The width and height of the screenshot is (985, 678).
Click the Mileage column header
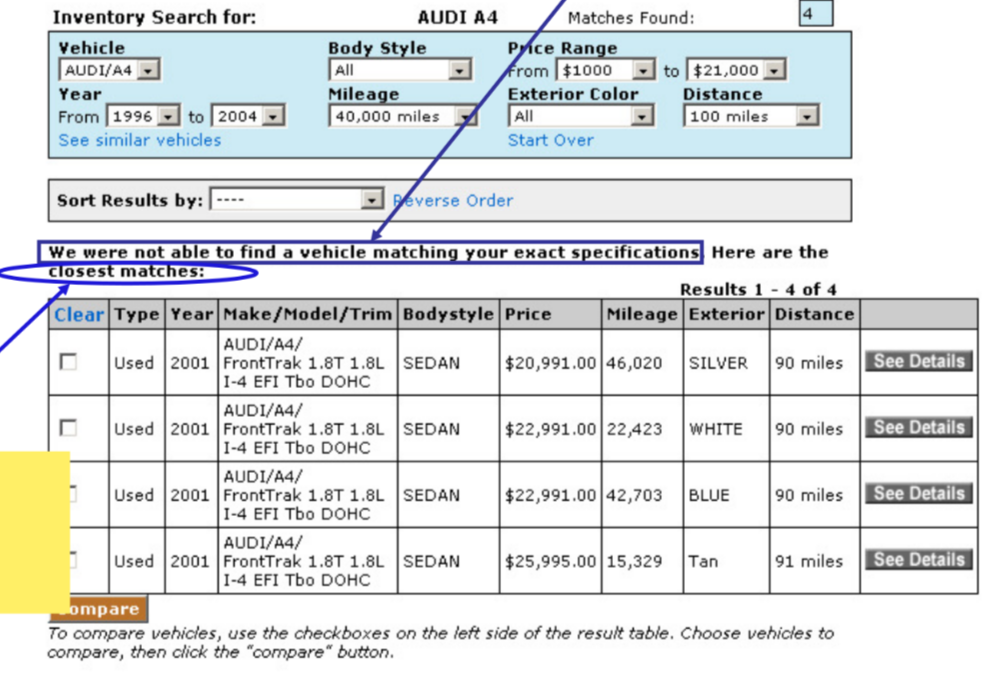[x=642, y=314]
